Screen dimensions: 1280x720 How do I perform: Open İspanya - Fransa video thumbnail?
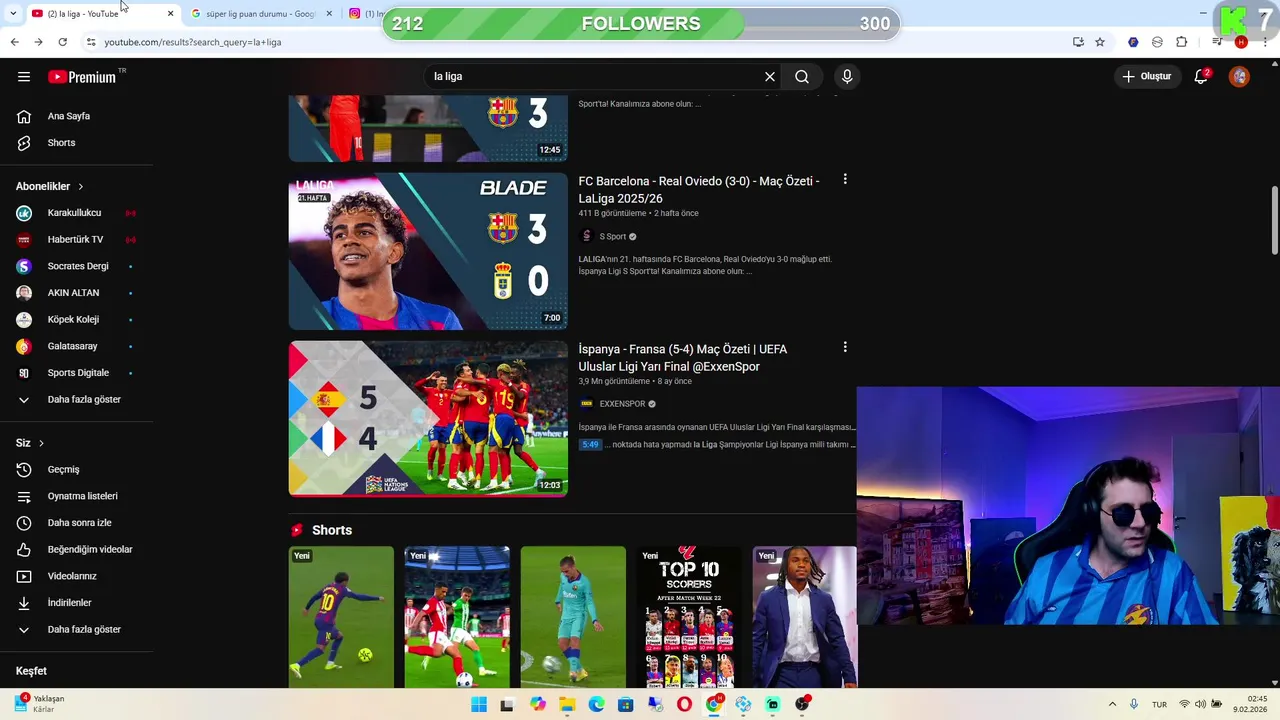[428, 419]
